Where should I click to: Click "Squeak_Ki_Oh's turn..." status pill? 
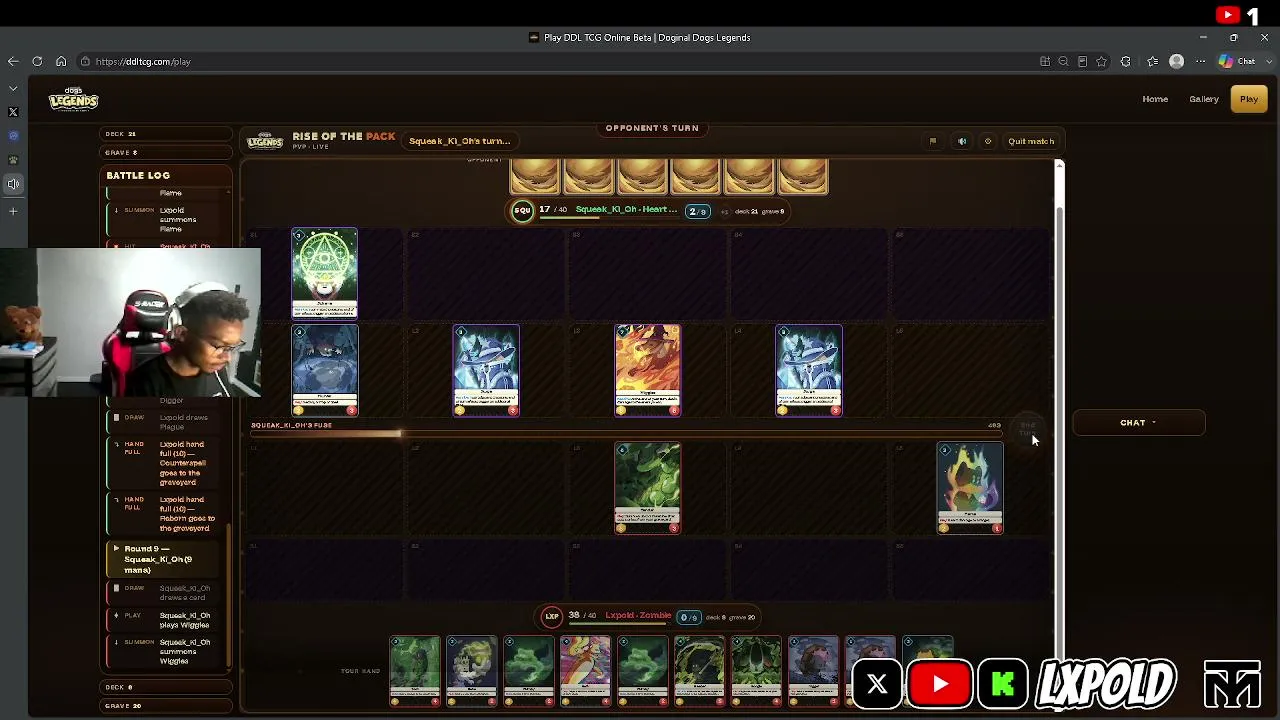(x=460, y=141)
